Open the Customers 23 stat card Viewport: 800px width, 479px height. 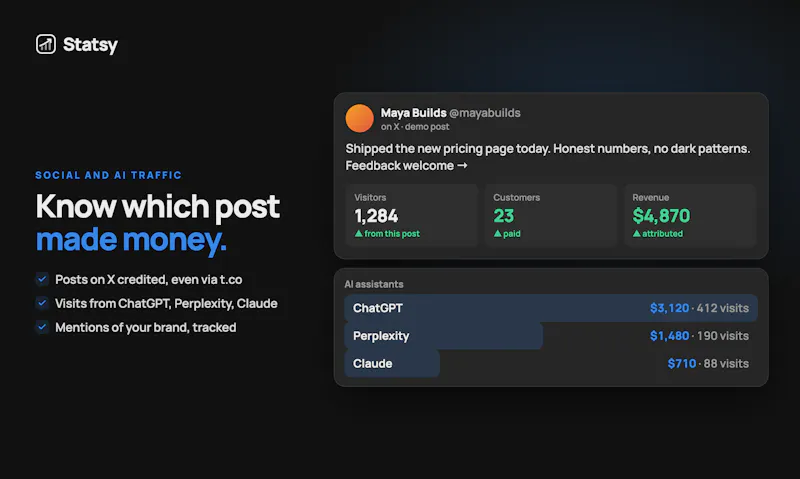click(x=551, y=216)
